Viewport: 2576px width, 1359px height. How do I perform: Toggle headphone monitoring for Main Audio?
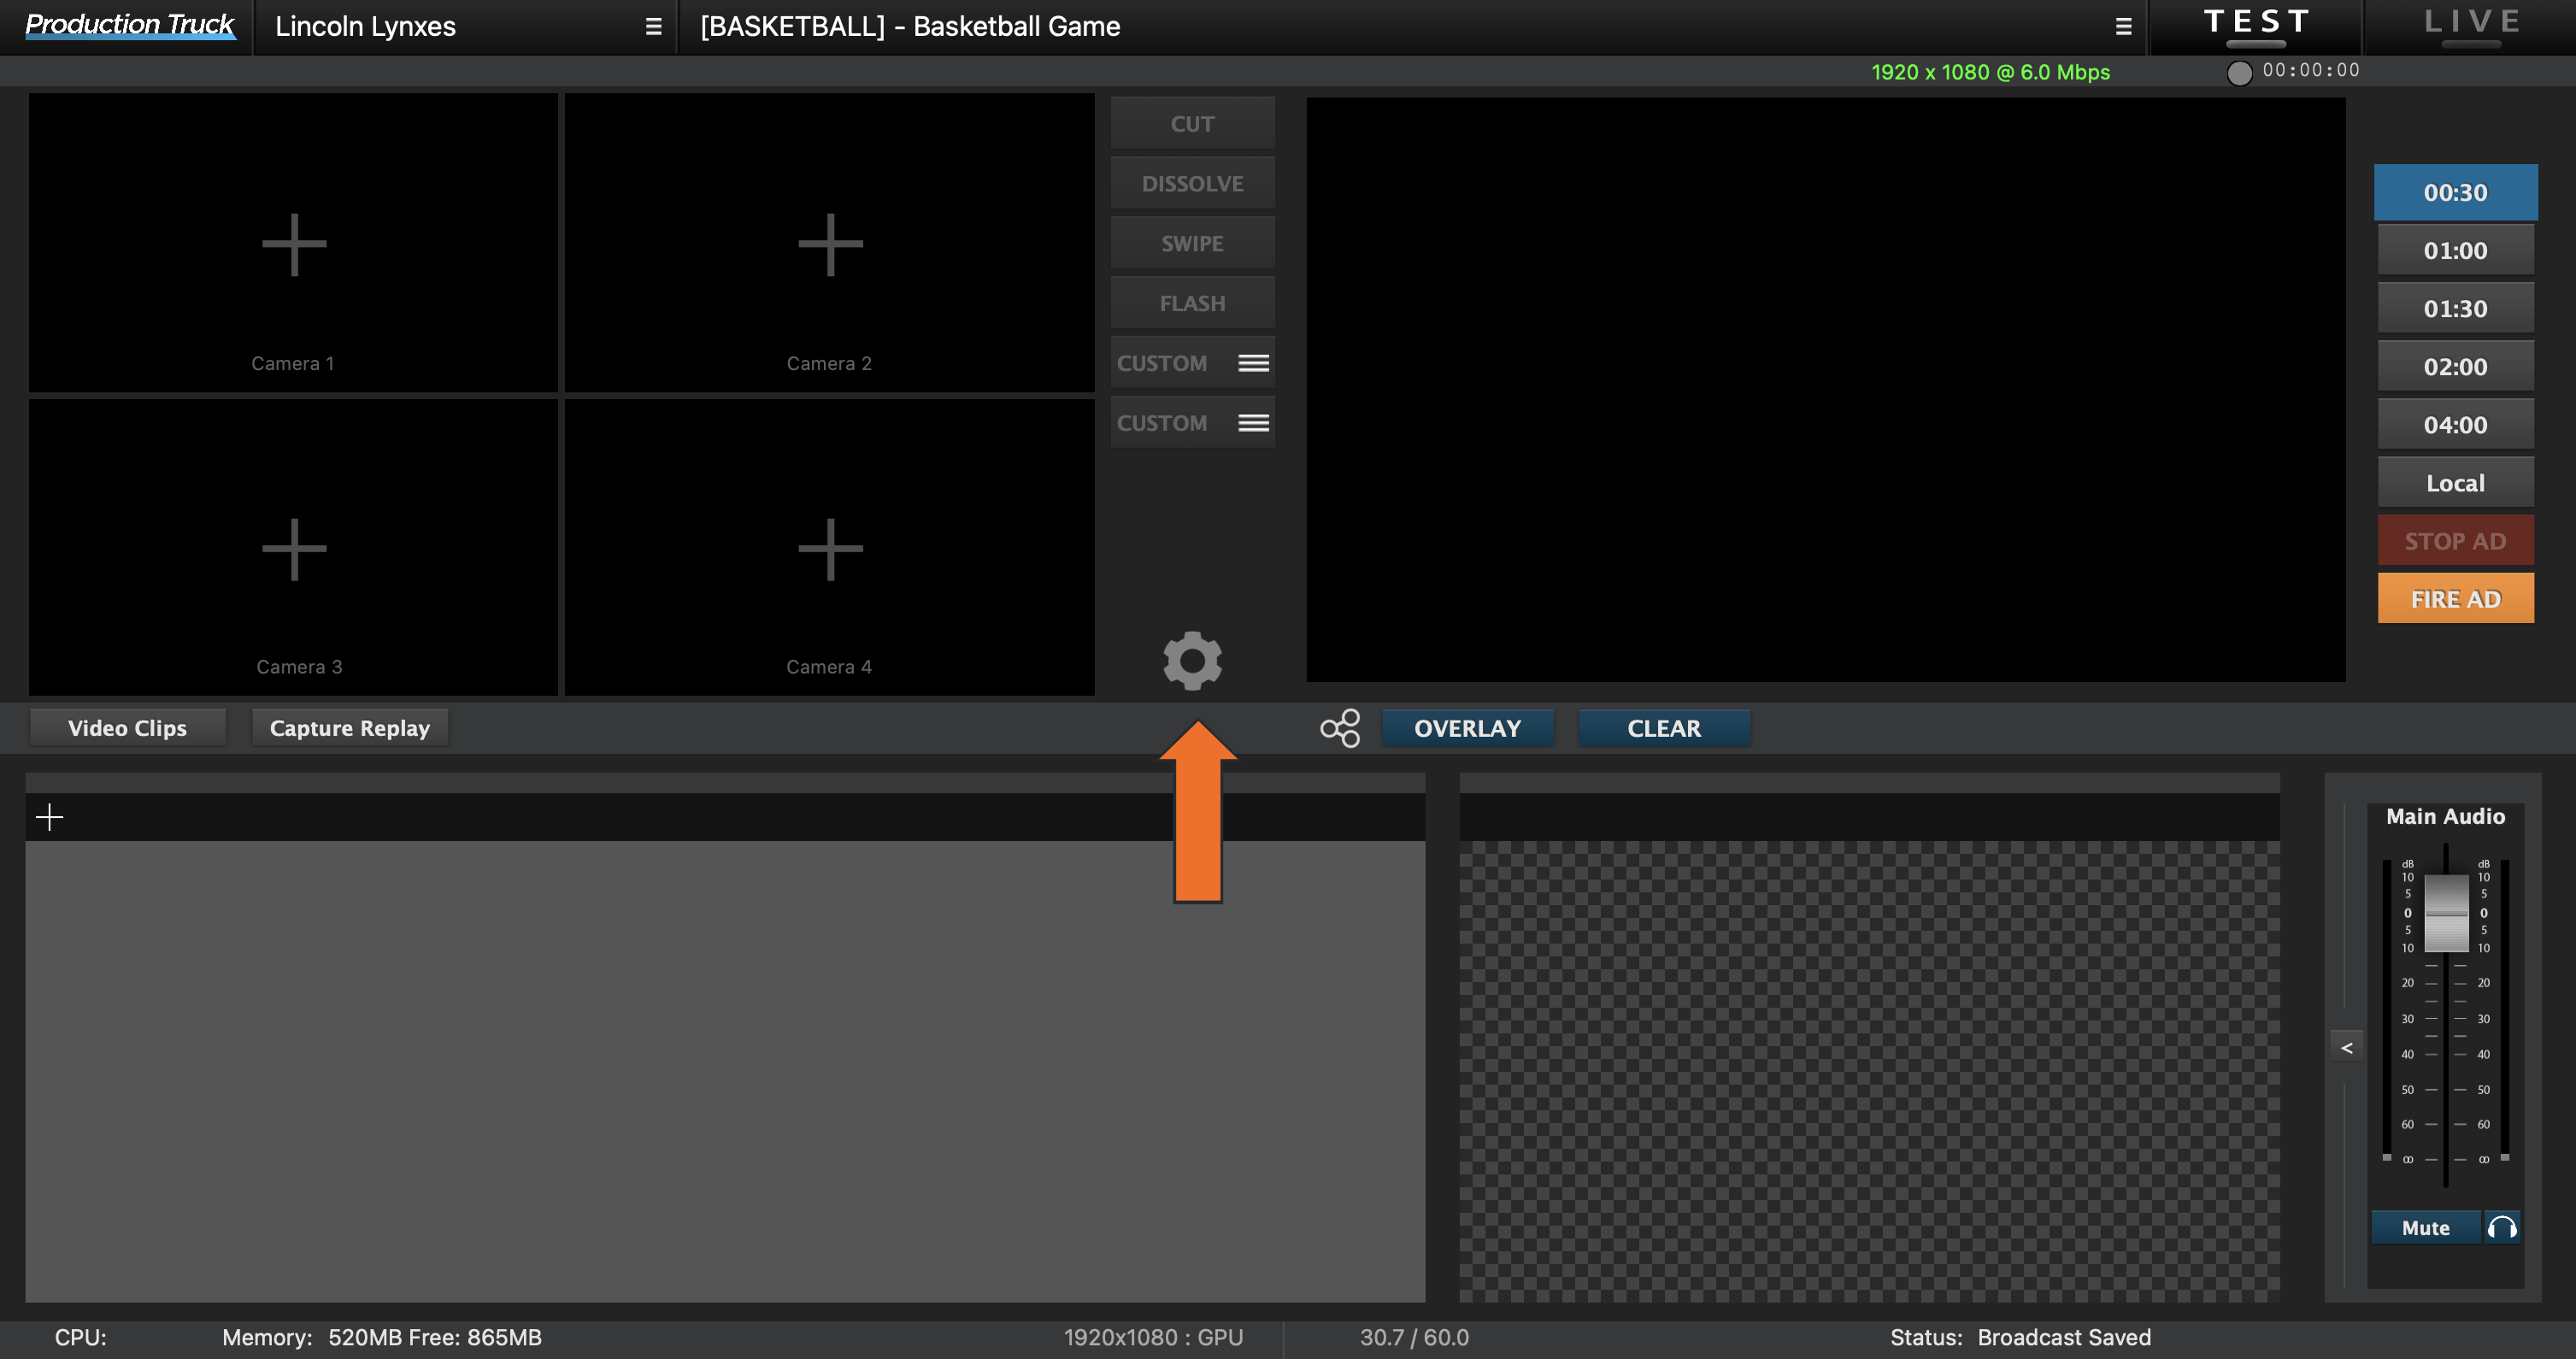(x=2502, y=1227)
